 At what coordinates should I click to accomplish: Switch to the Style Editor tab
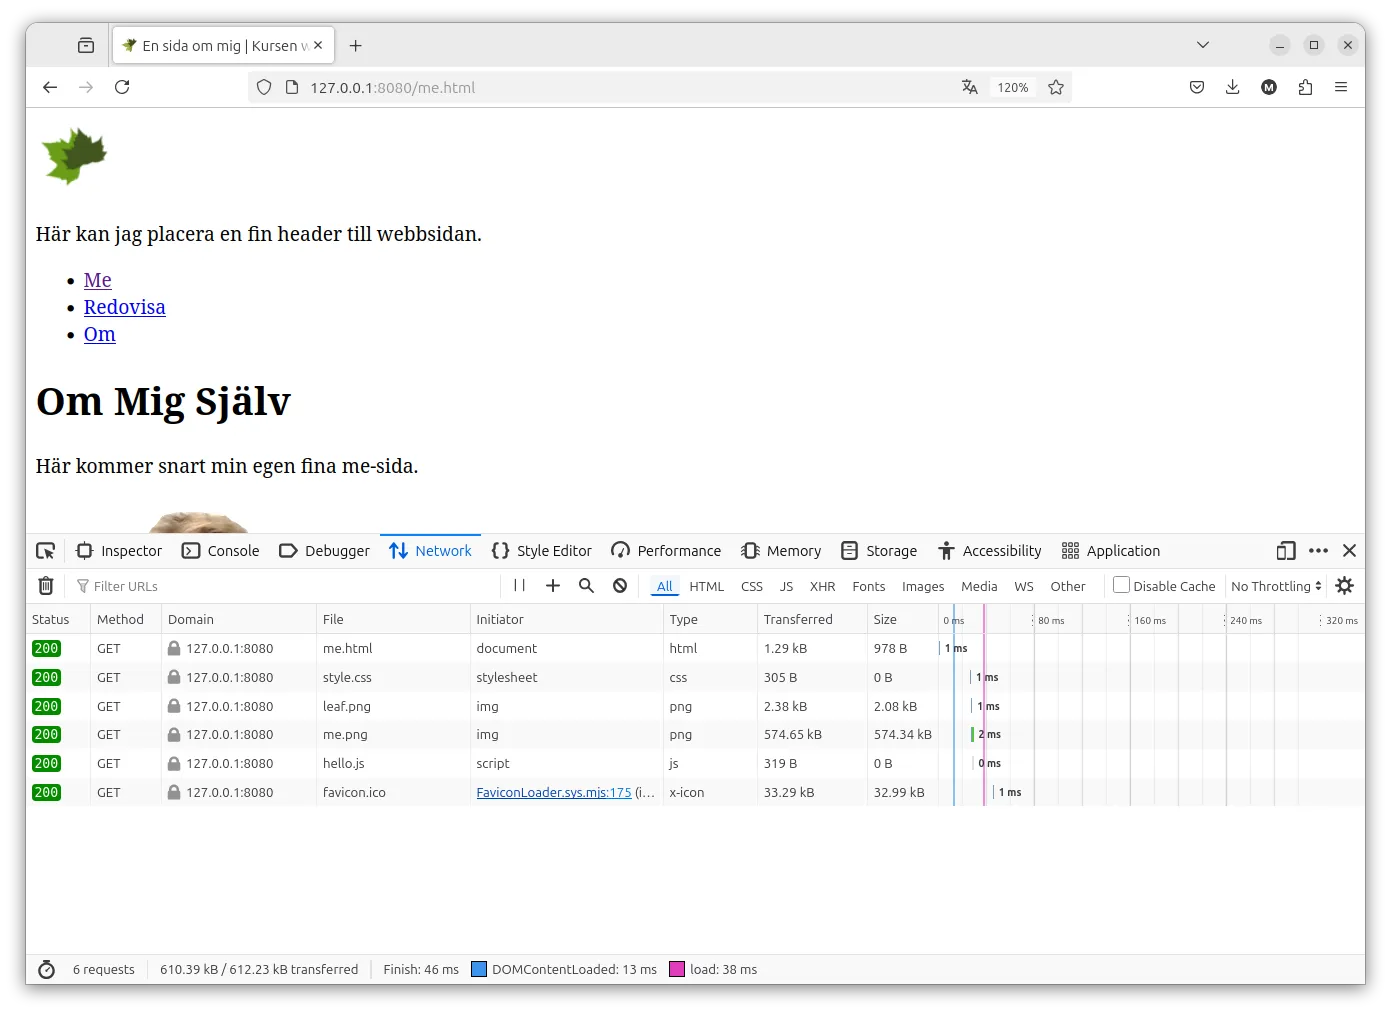point(541,551)
